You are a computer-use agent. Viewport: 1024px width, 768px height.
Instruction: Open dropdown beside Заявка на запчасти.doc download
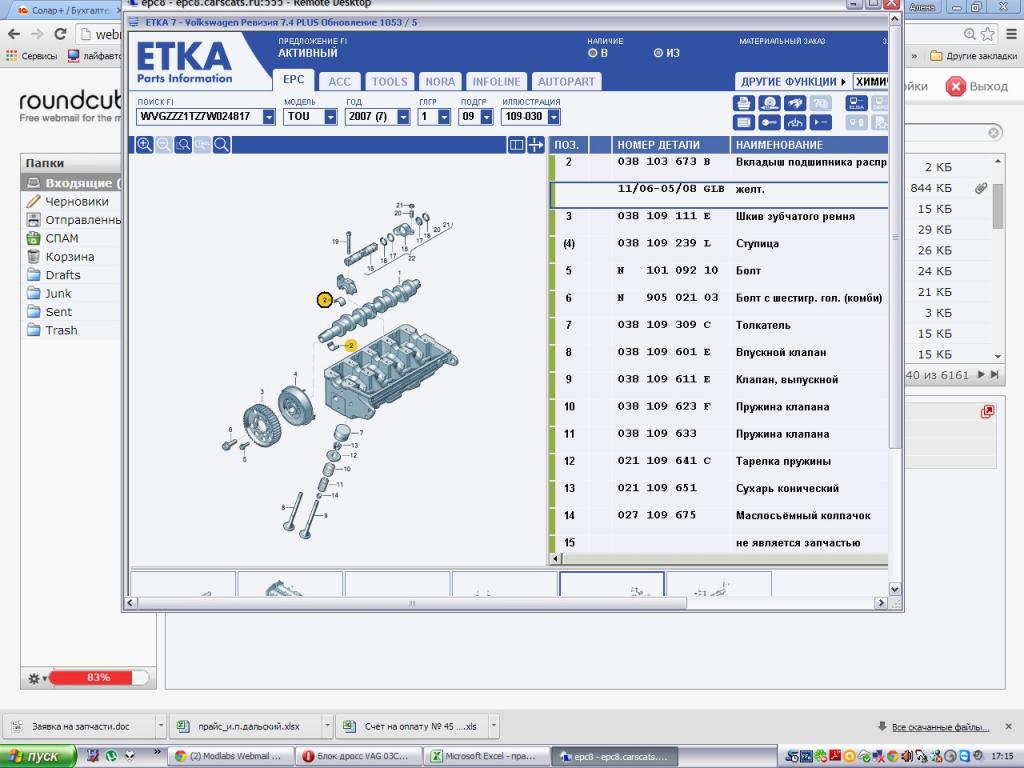[160, 726]
